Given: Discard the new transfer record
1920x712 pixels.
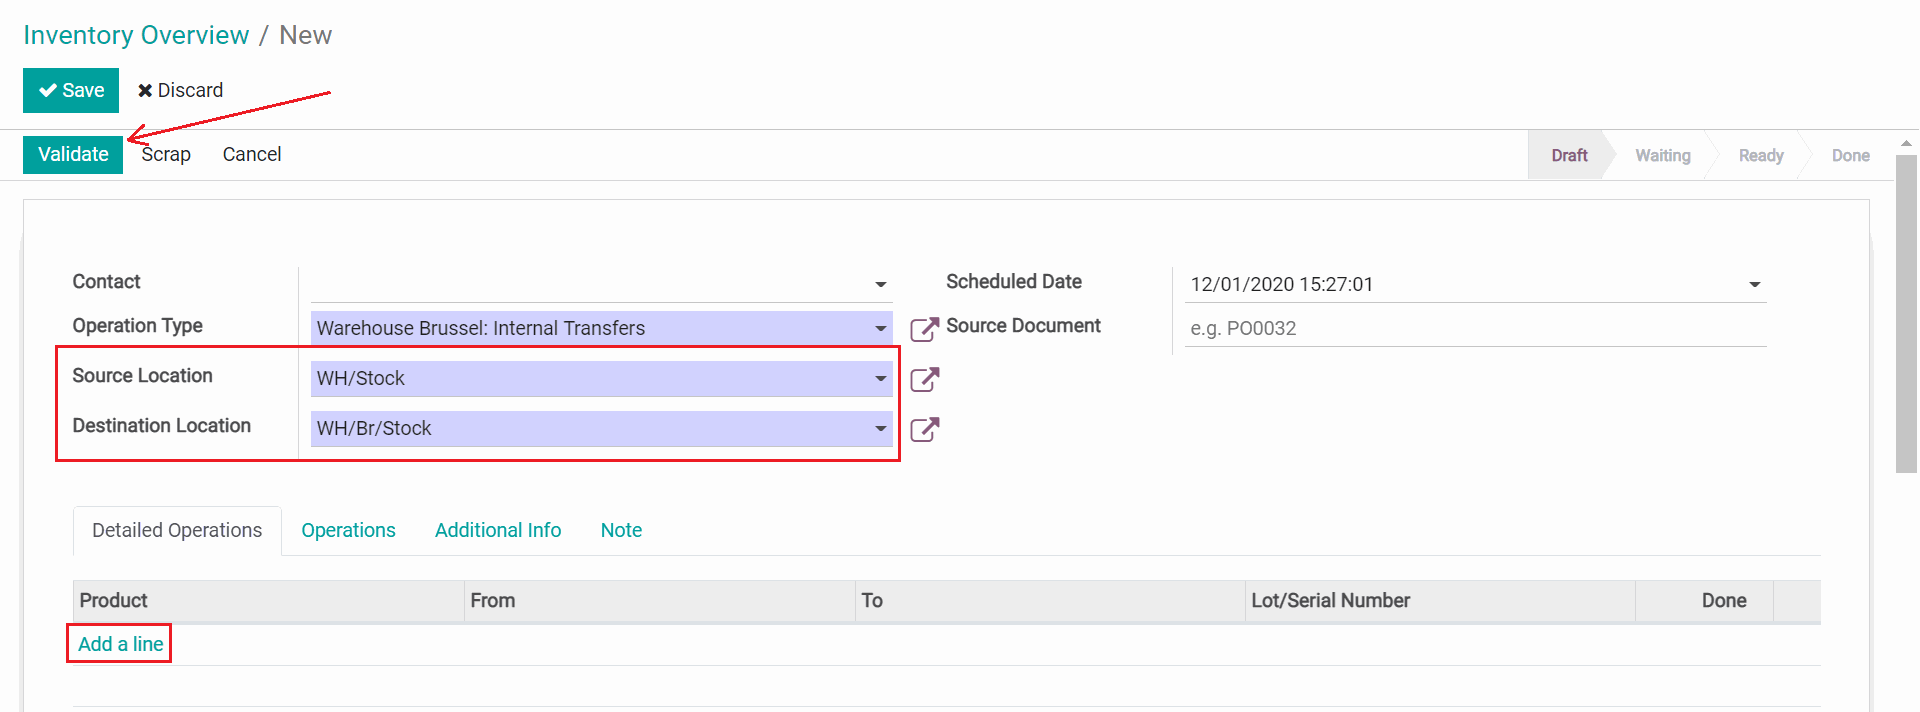Looking at the screenshot, I should click(181, 91).
